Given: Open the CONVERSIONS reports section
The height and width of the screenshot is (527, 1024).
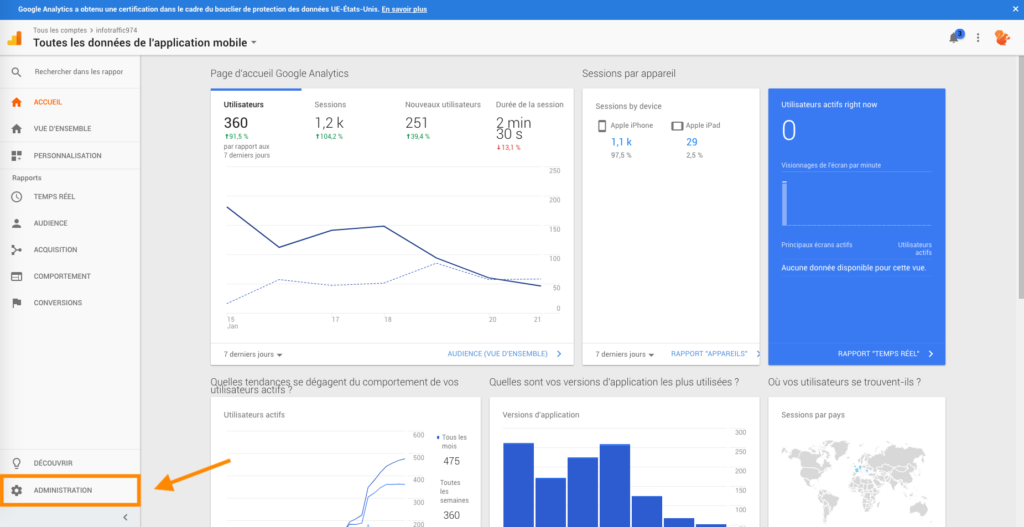Looking at the screenshot, I should [58, 303].
